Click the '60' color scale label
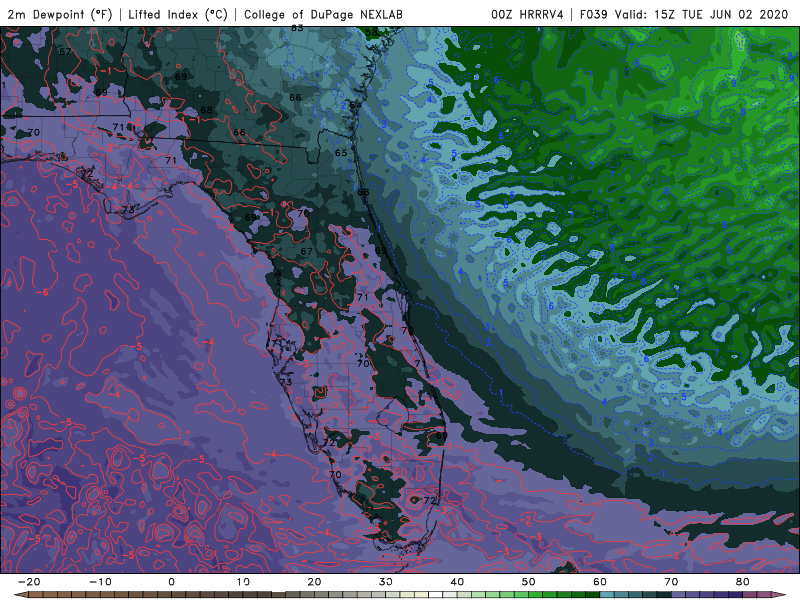The image size is (800, 600). pyautogui.click(x=600, y=582)
